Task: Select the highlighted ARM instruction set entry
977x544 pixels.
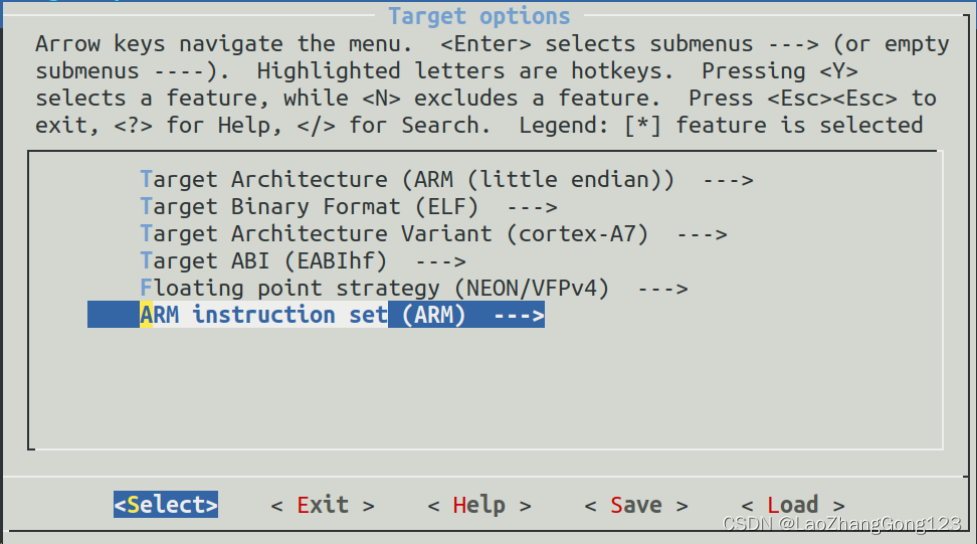Action: pos(316,315)
